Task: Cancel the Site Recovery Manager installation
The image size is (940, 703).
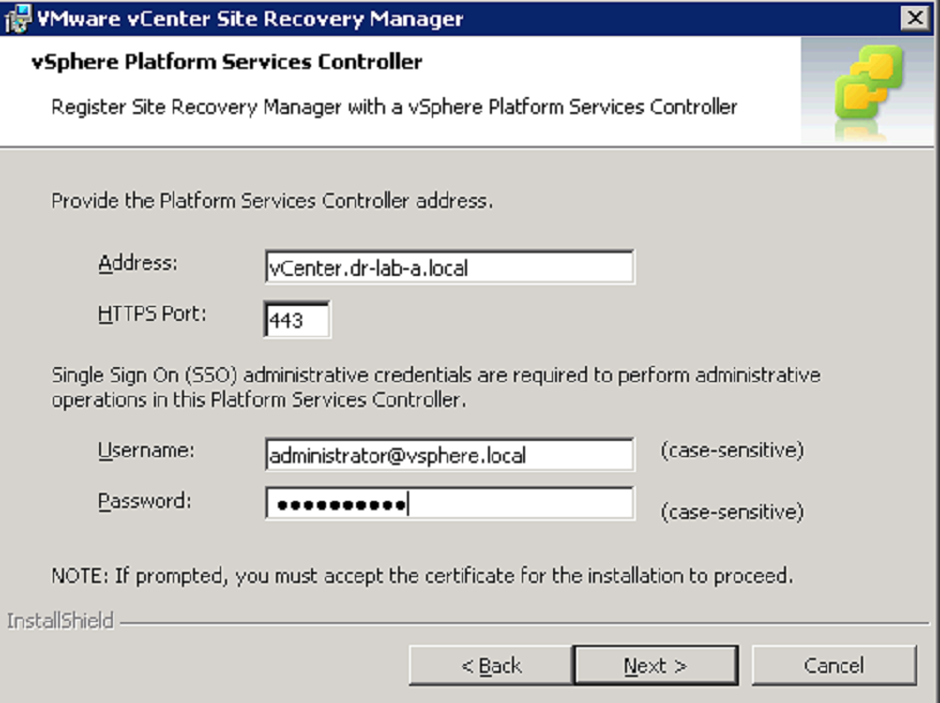Action: (834, 665)
